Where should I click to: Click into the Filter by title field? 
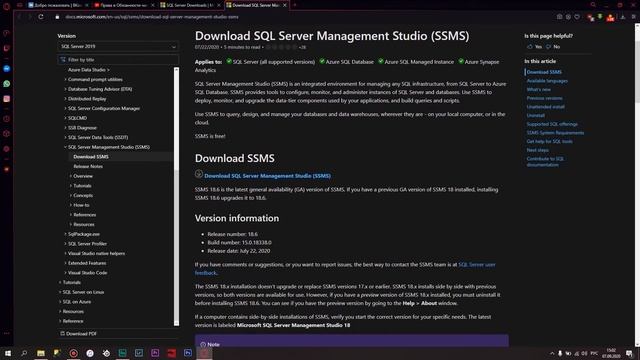(x=118, y=60)
